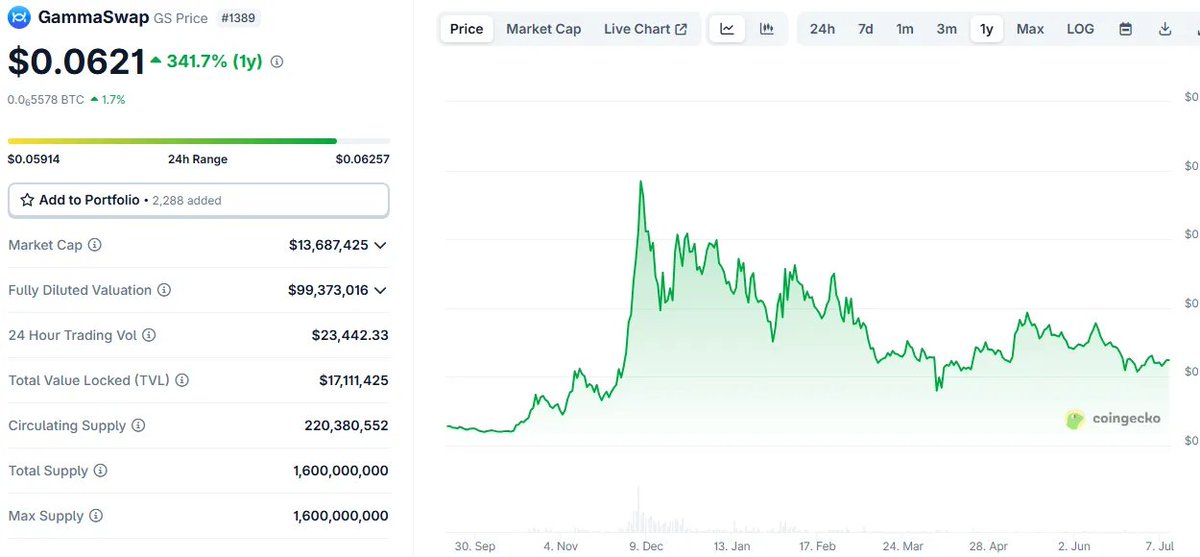Click the Add to Portfolio button
Viewport: 1200px width, 557px height.
[199, 200]
